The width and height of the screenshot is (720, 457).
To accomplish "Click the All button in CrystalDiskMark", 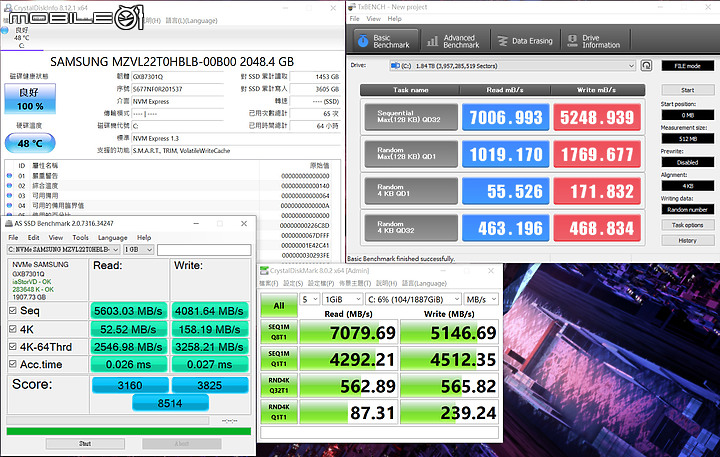I will [x=279, y=306].
